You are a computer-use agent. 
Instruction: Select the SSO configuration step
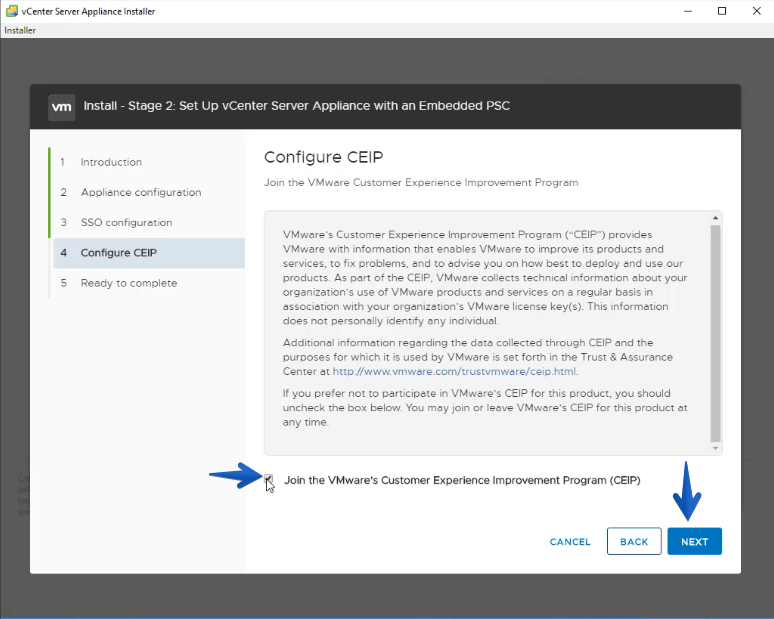coord(126,222)
